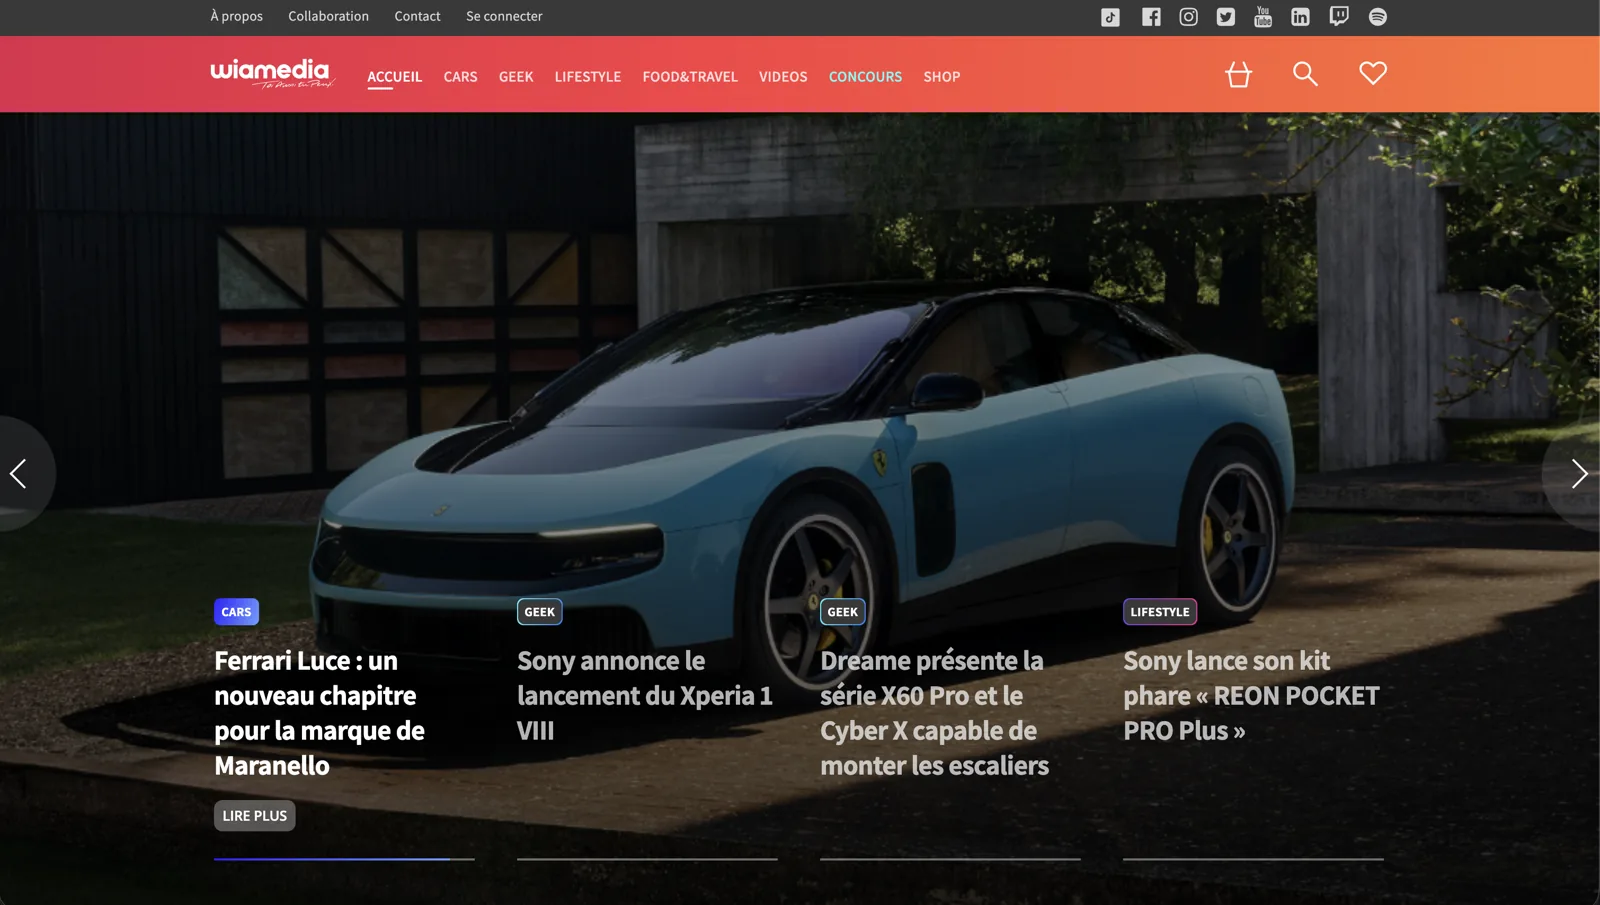Go to previous slide with left arrow
Screen dimensions: 1600x905
coord(18,473)
